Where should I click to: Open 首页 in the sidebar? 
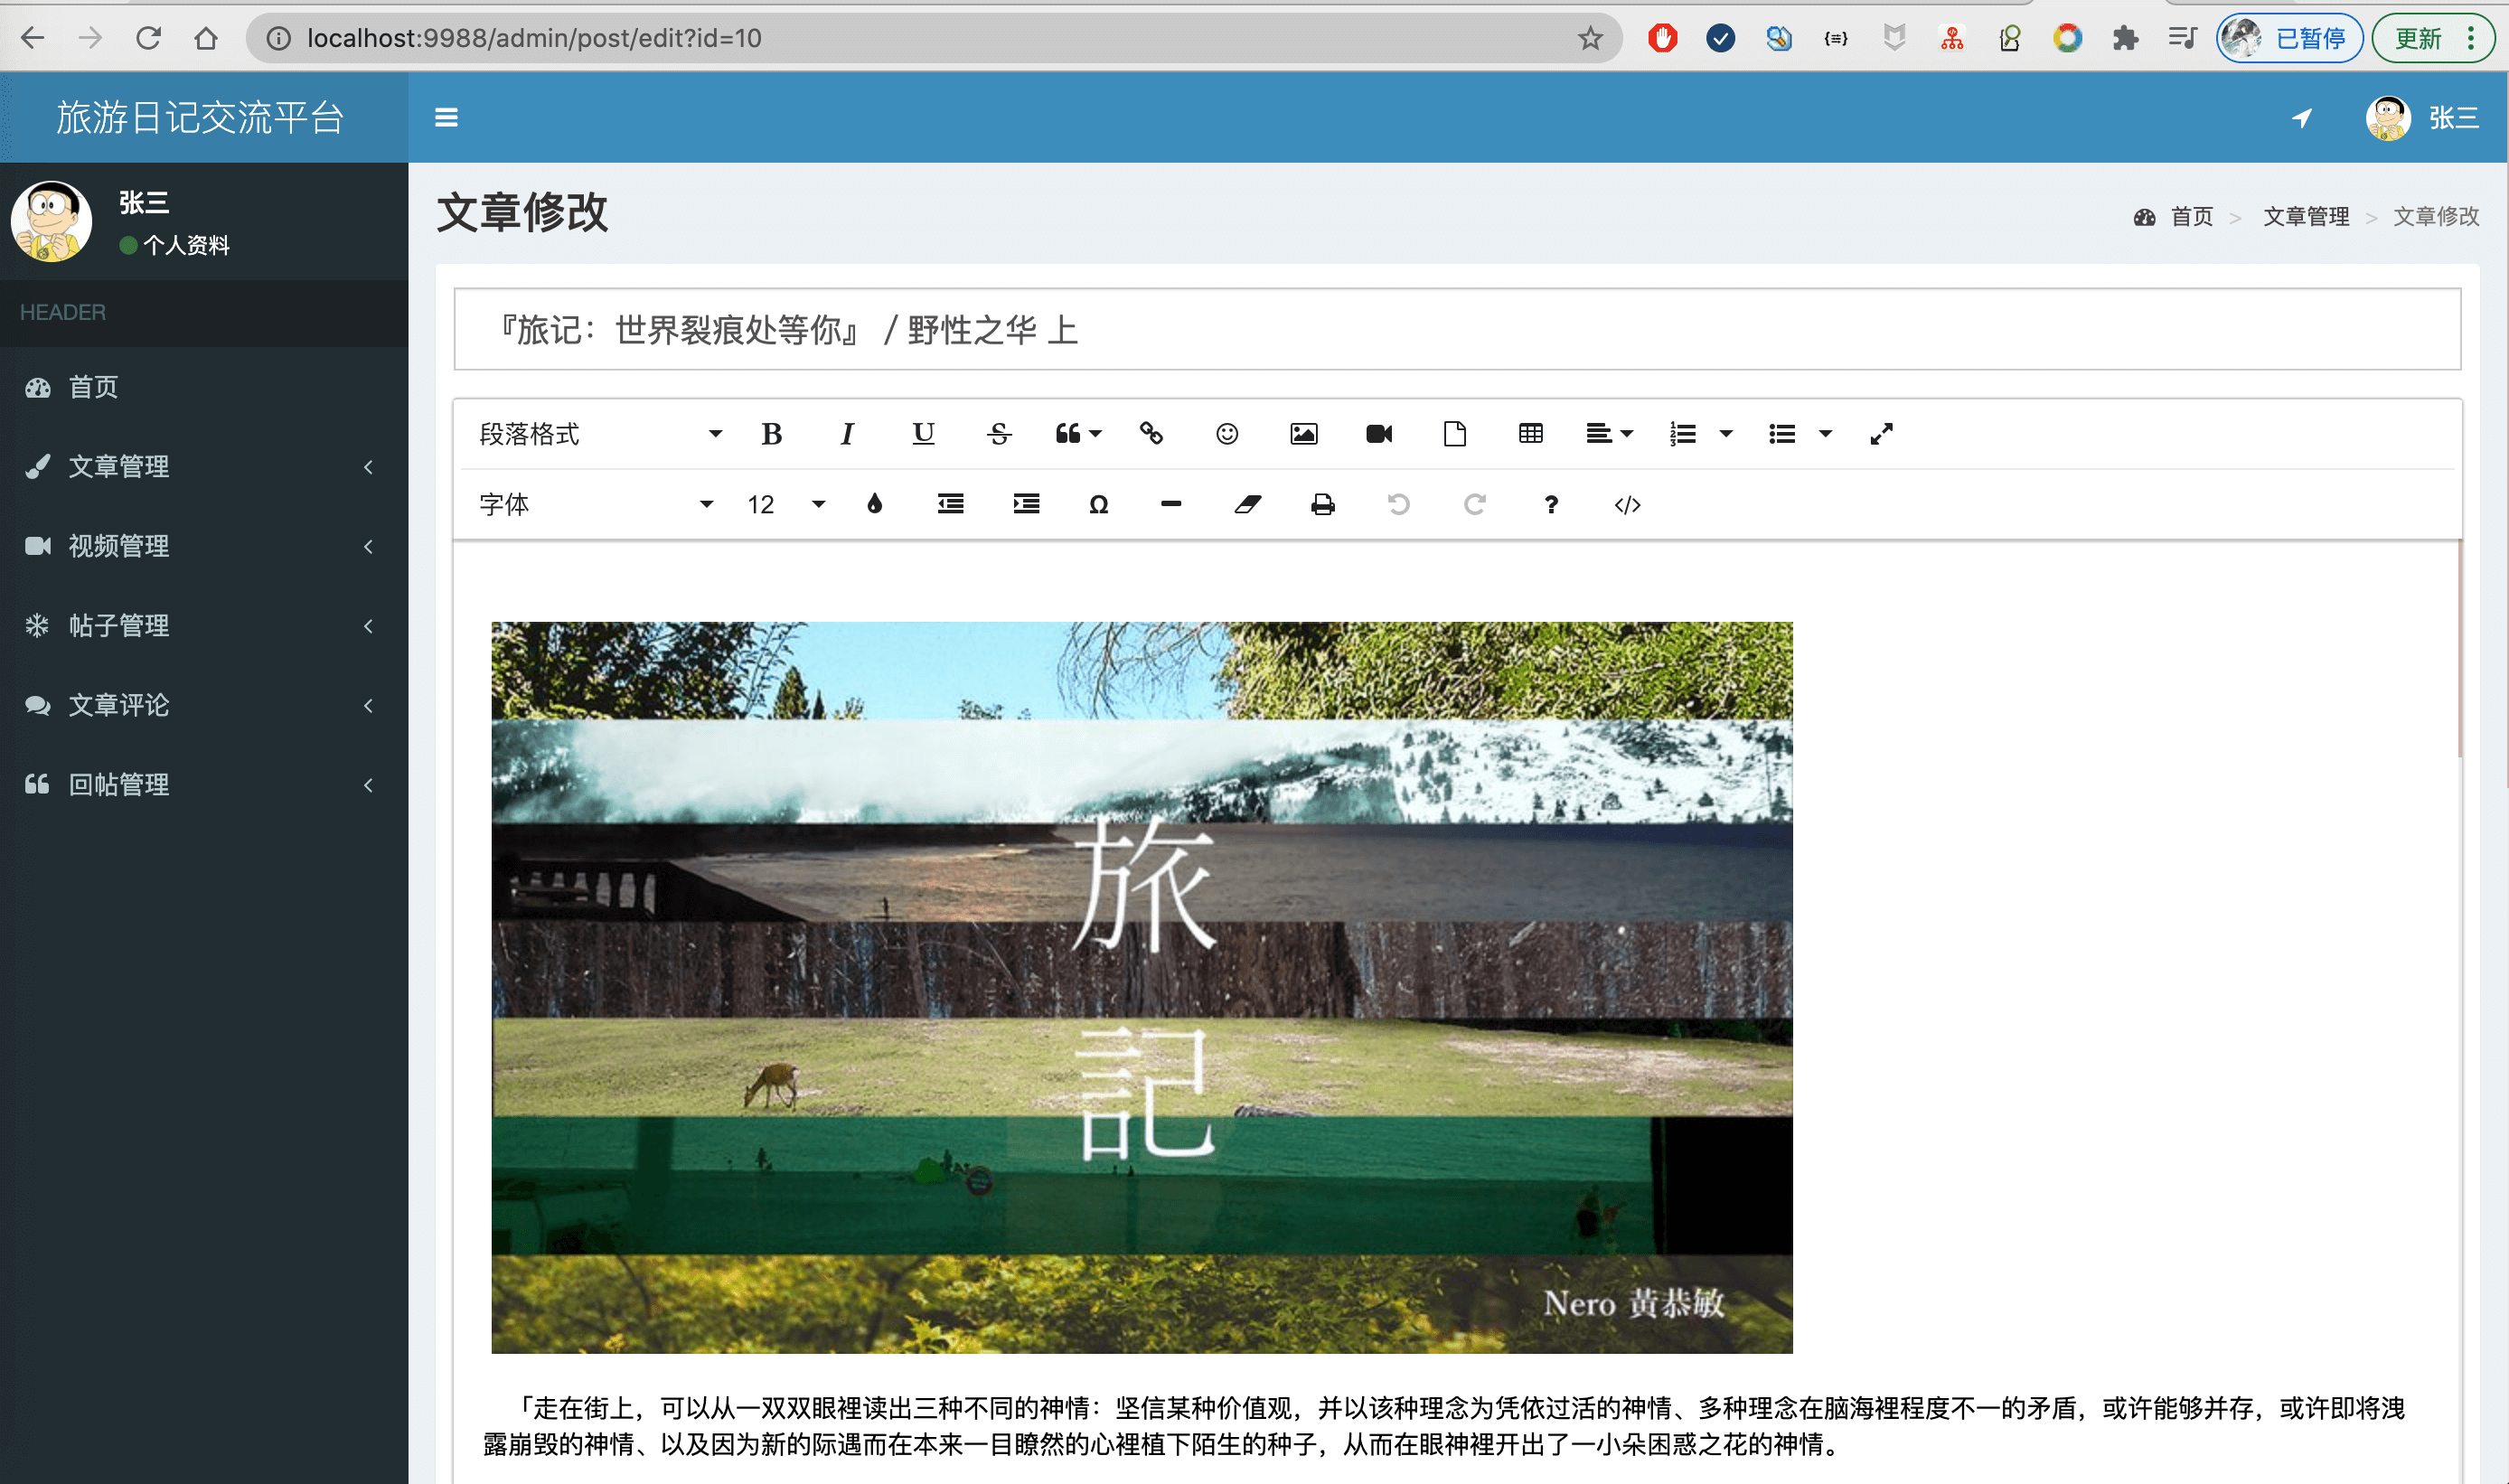pyautogui.click(x=204, y=387)
